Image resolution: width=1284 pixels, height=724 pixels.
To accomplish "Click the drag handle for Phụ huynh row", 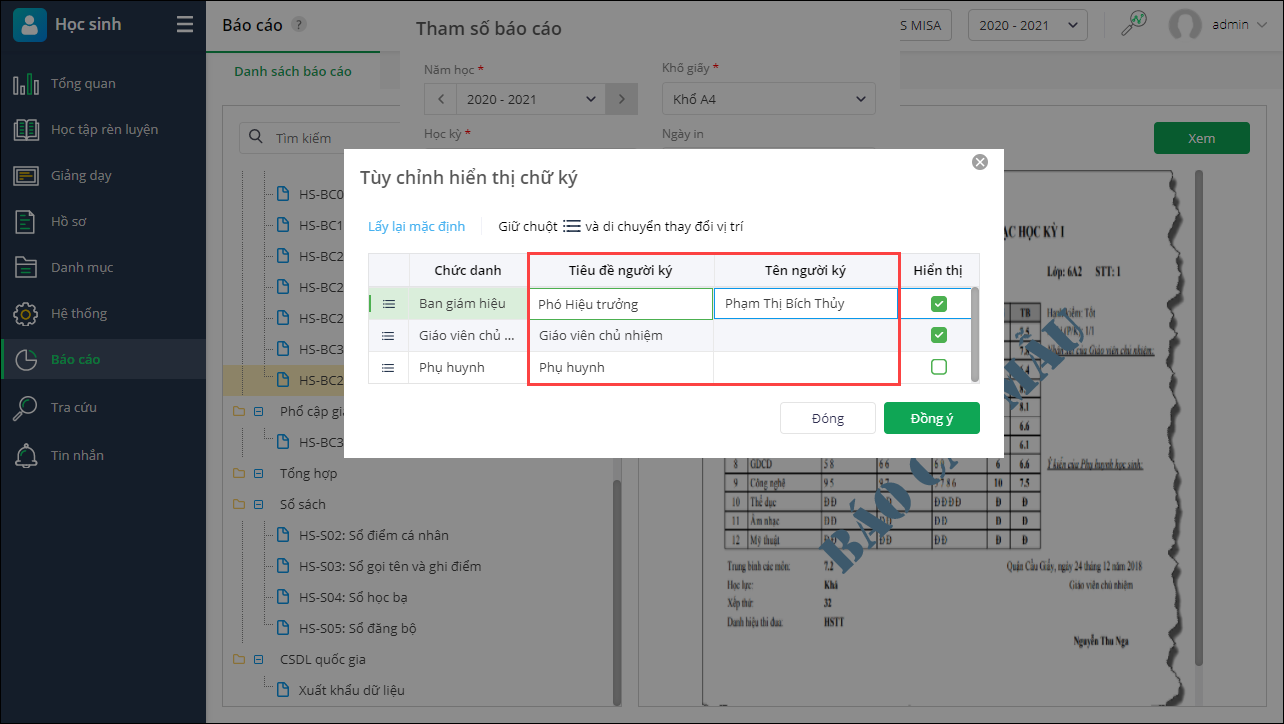I will 389,368.
